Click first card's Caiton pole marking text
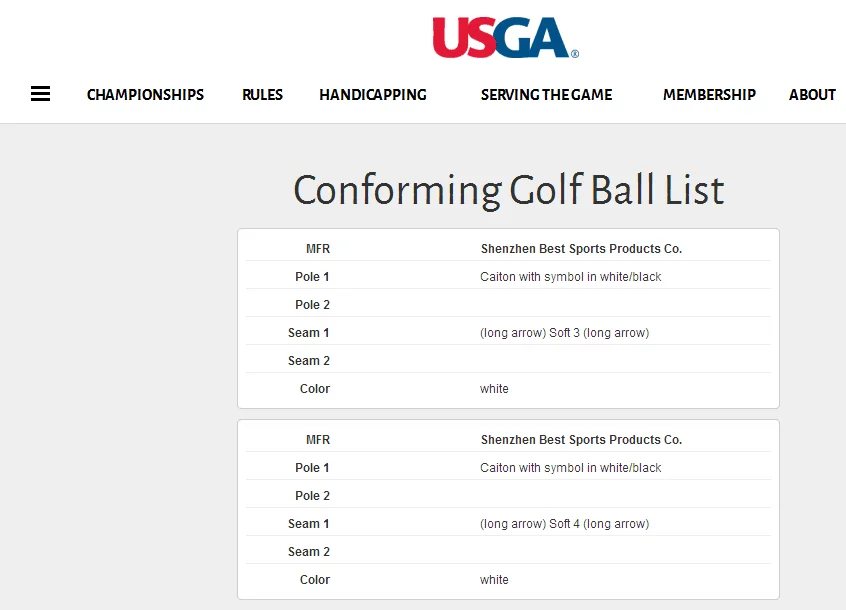The width and height of the screenshot is (846, 610). coord(570,277)
